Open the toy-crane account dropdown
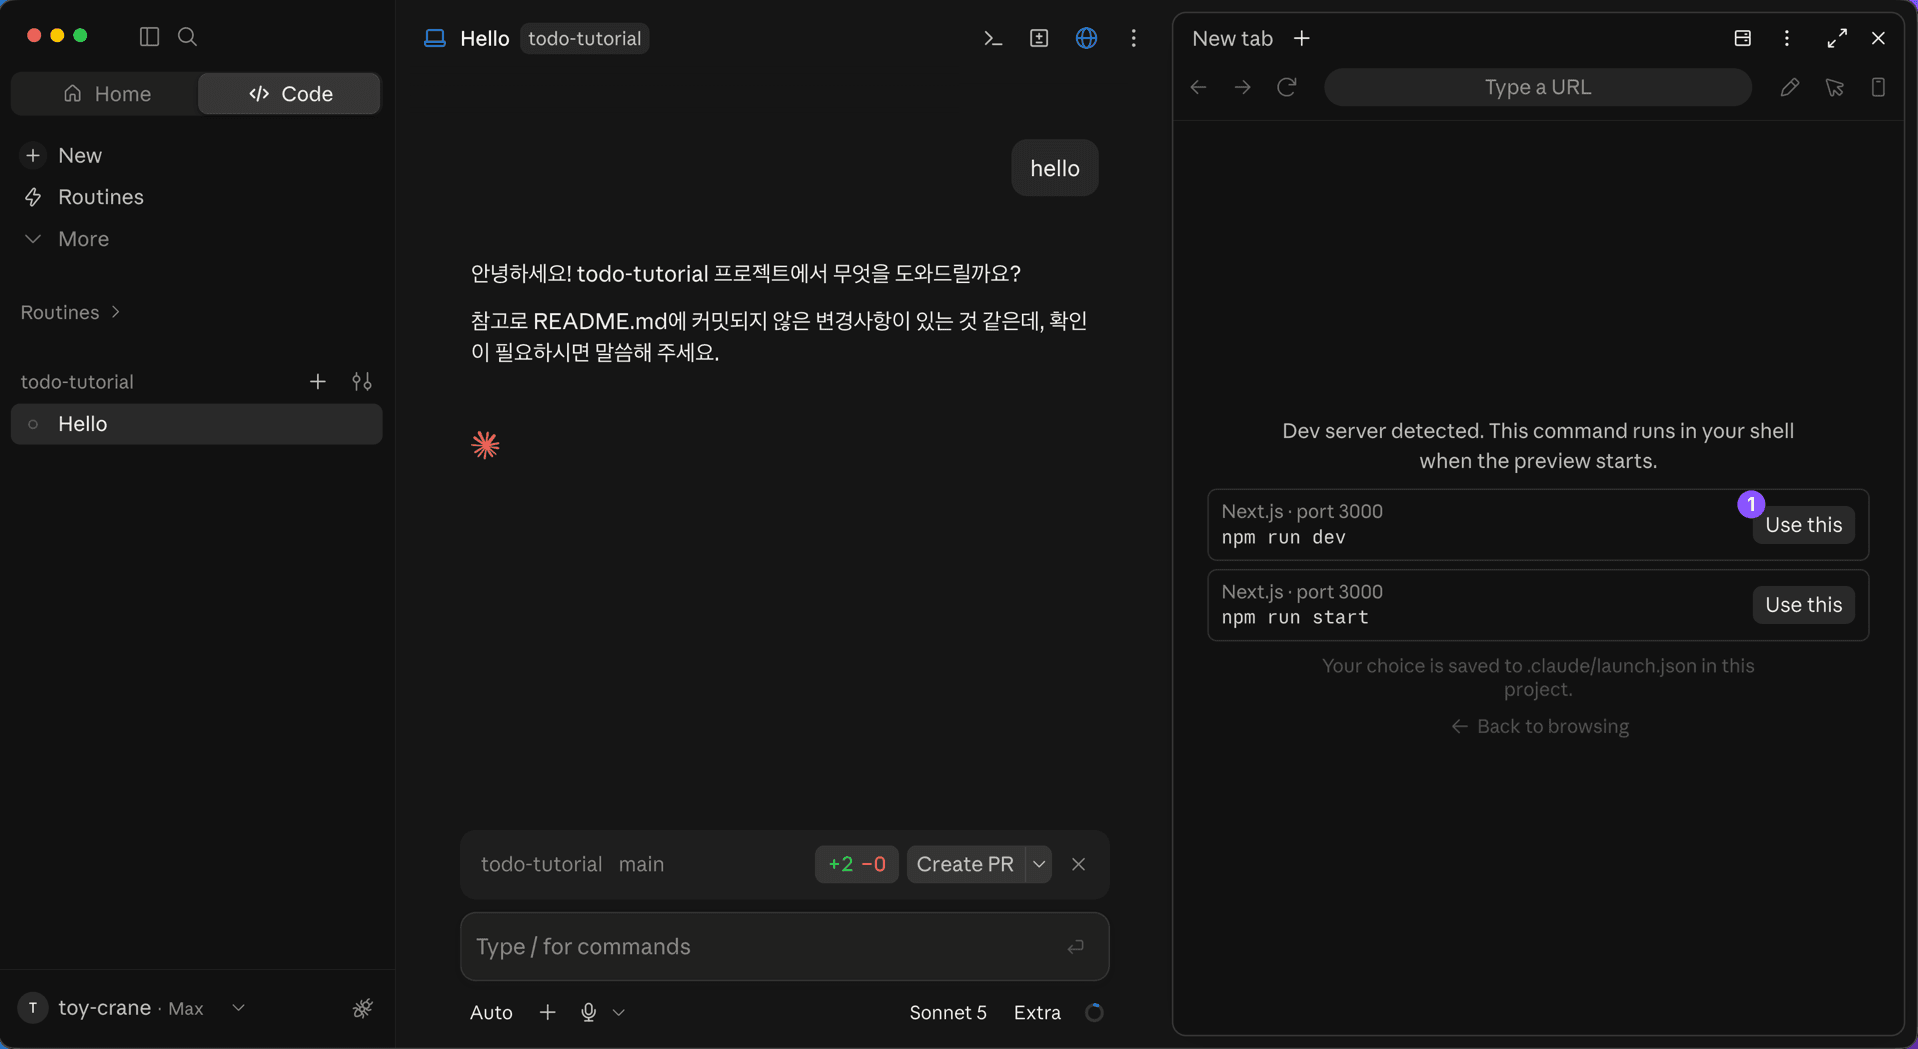 pyautogui.click(x=238, y=1008)
